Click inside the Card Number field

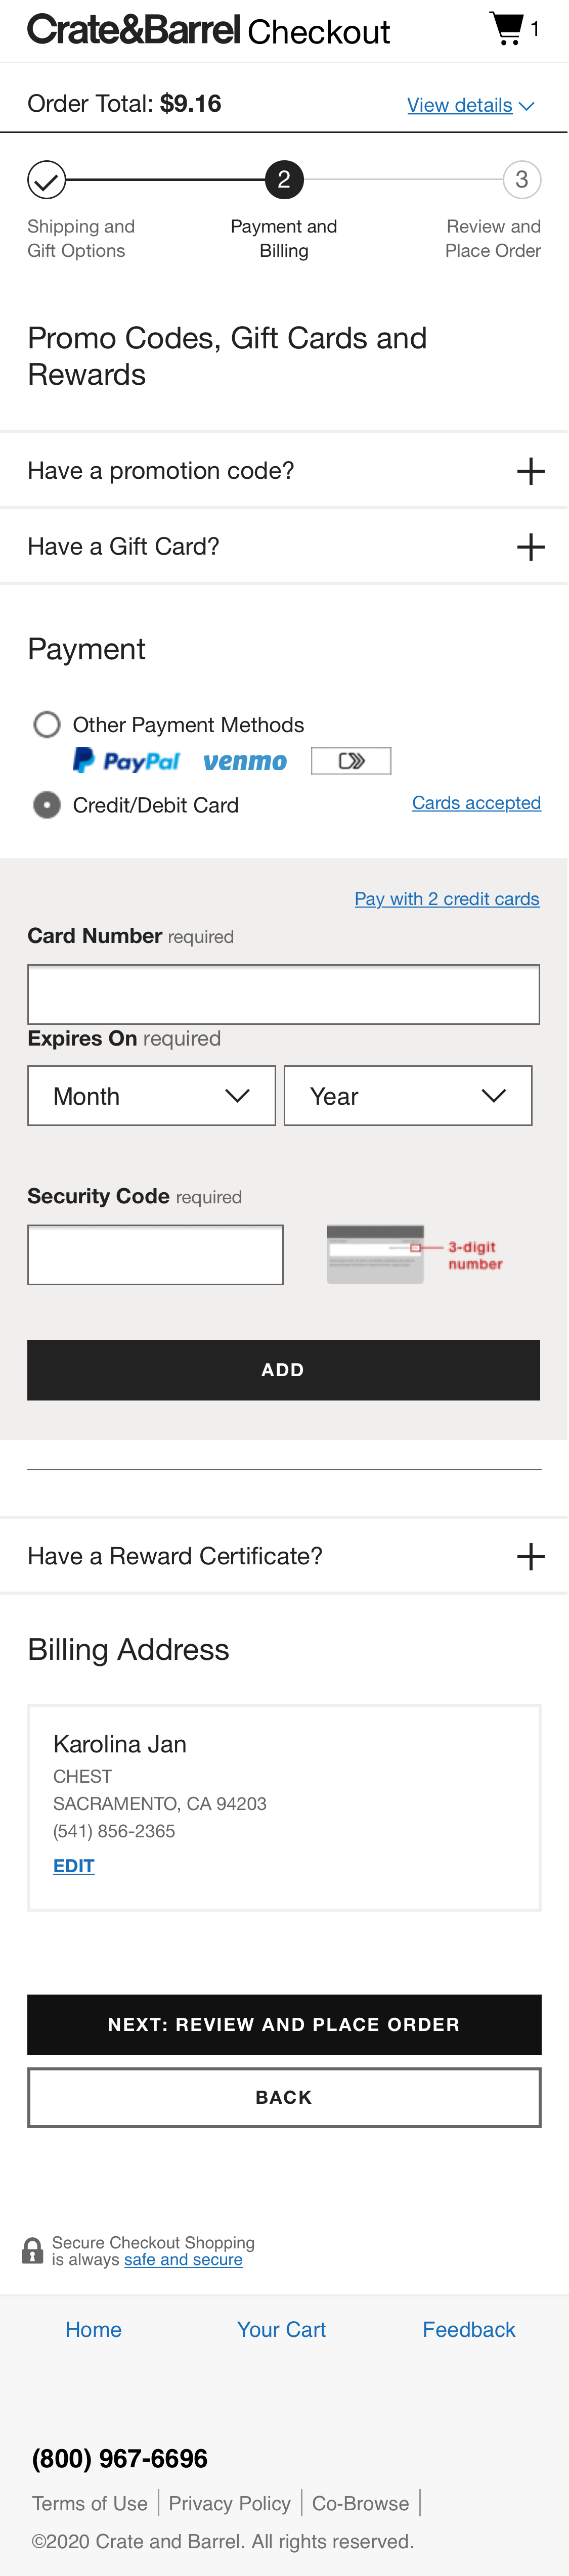[x=284, y=993]
